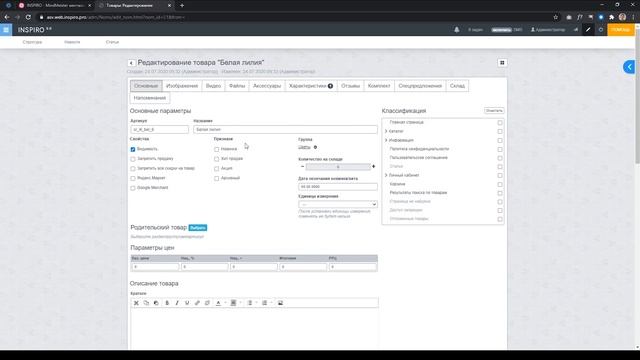The width and height of the screenshot is (640, 360).
Task: Uncheck the Видимость checkbox
Action: point(133,149)
